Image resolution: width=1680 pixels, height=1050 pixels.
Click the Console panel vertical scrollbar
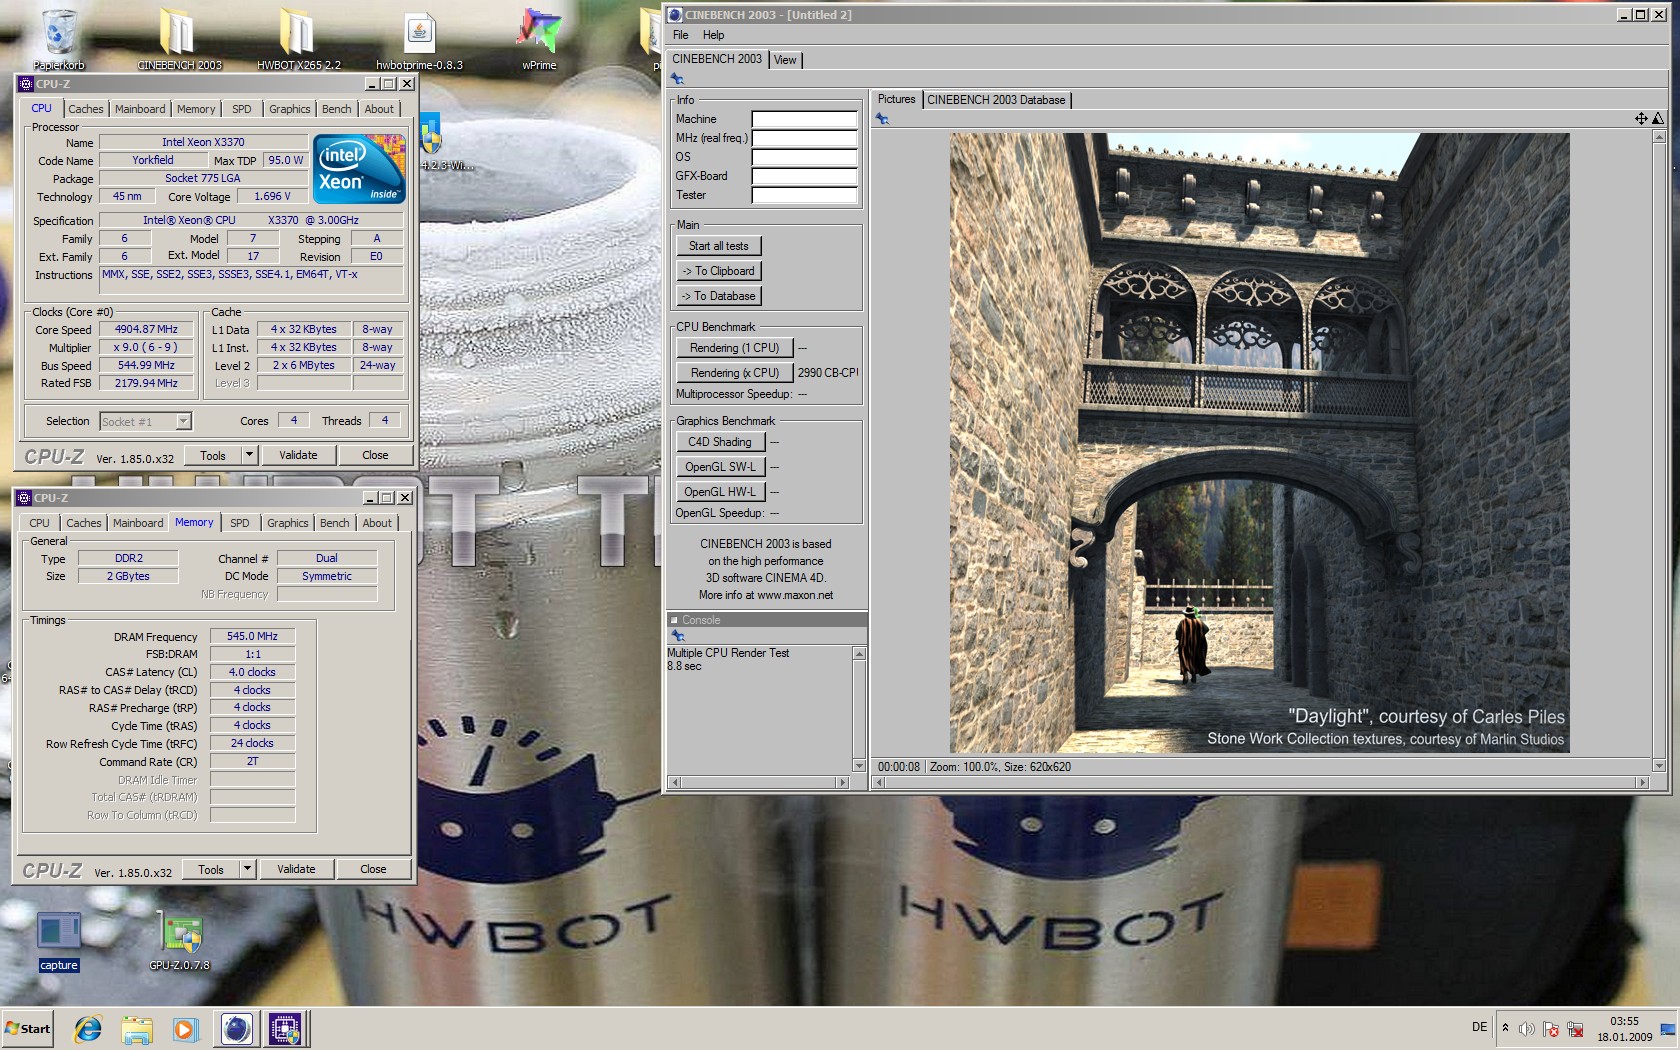click(859, 709)
